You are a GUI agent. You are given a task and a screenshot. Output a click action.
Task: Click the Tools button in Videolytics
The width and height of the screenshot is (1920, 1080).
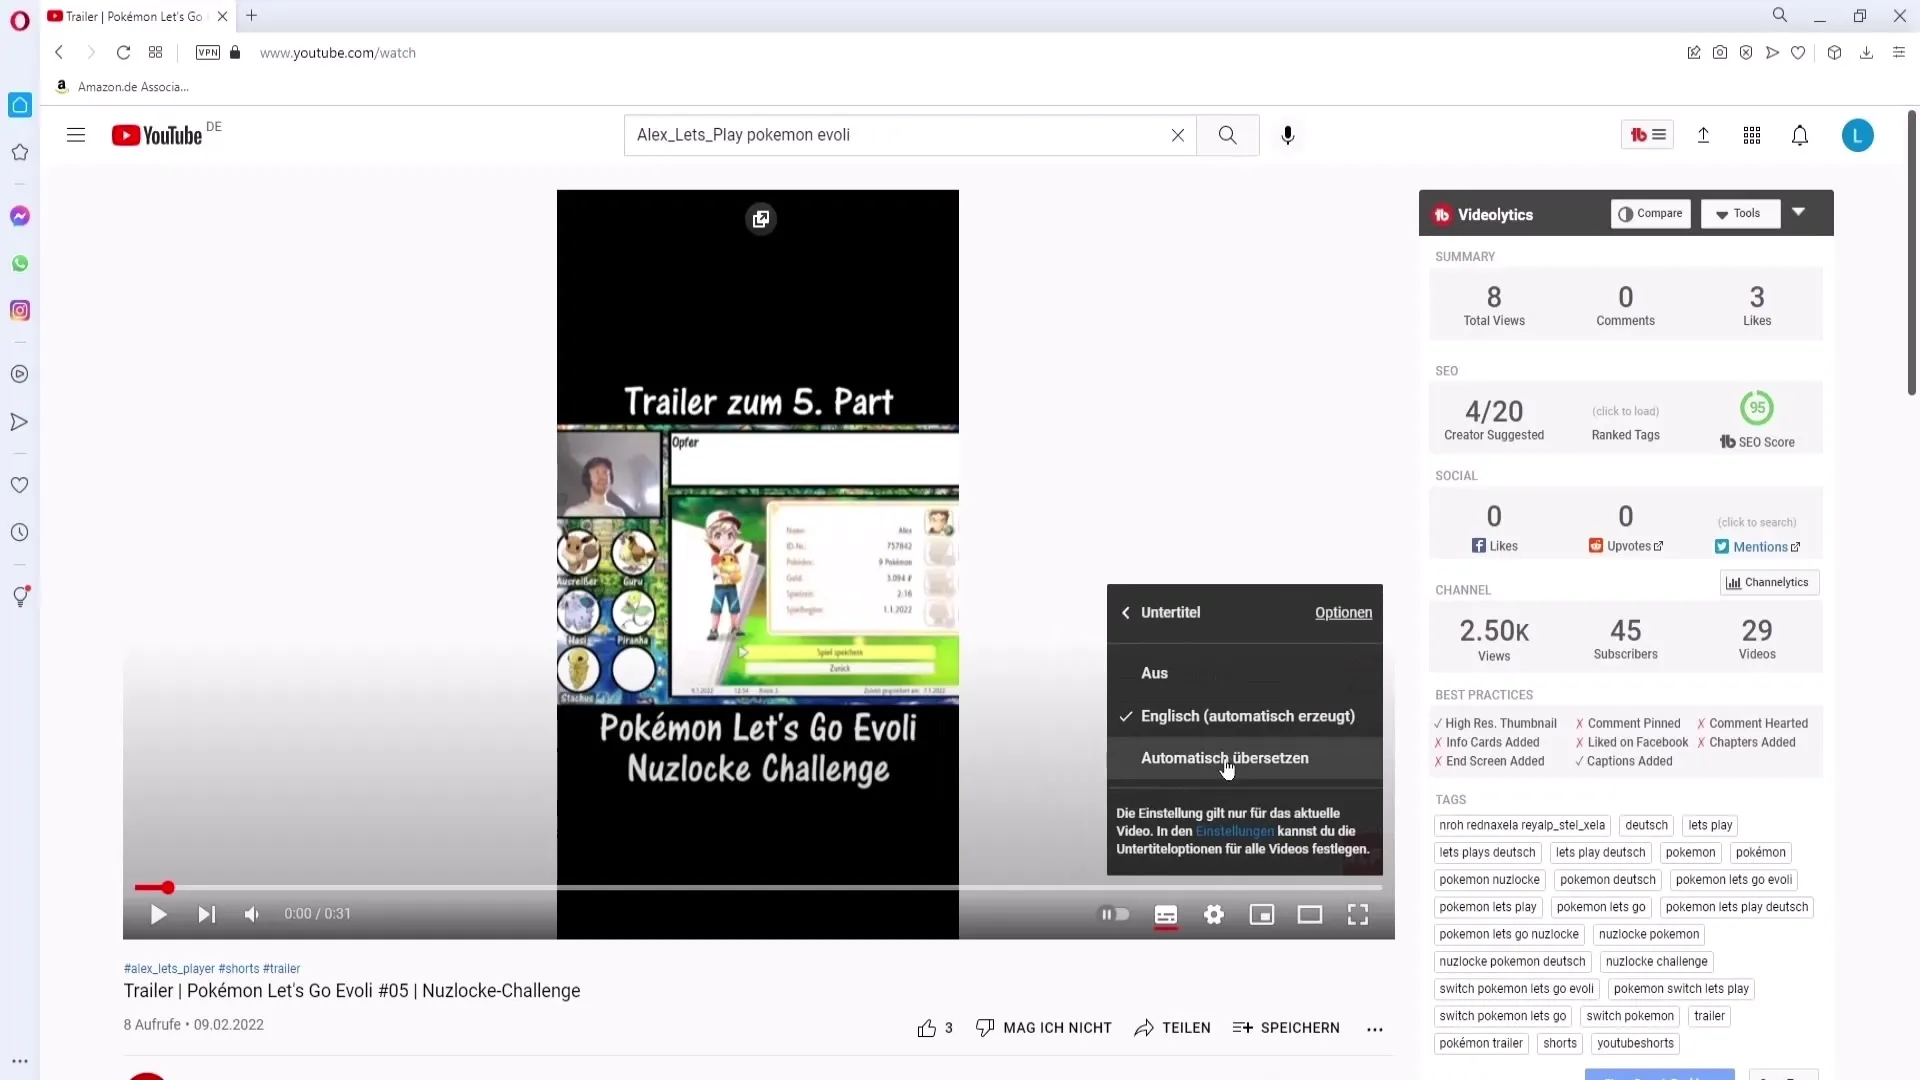1738,214
